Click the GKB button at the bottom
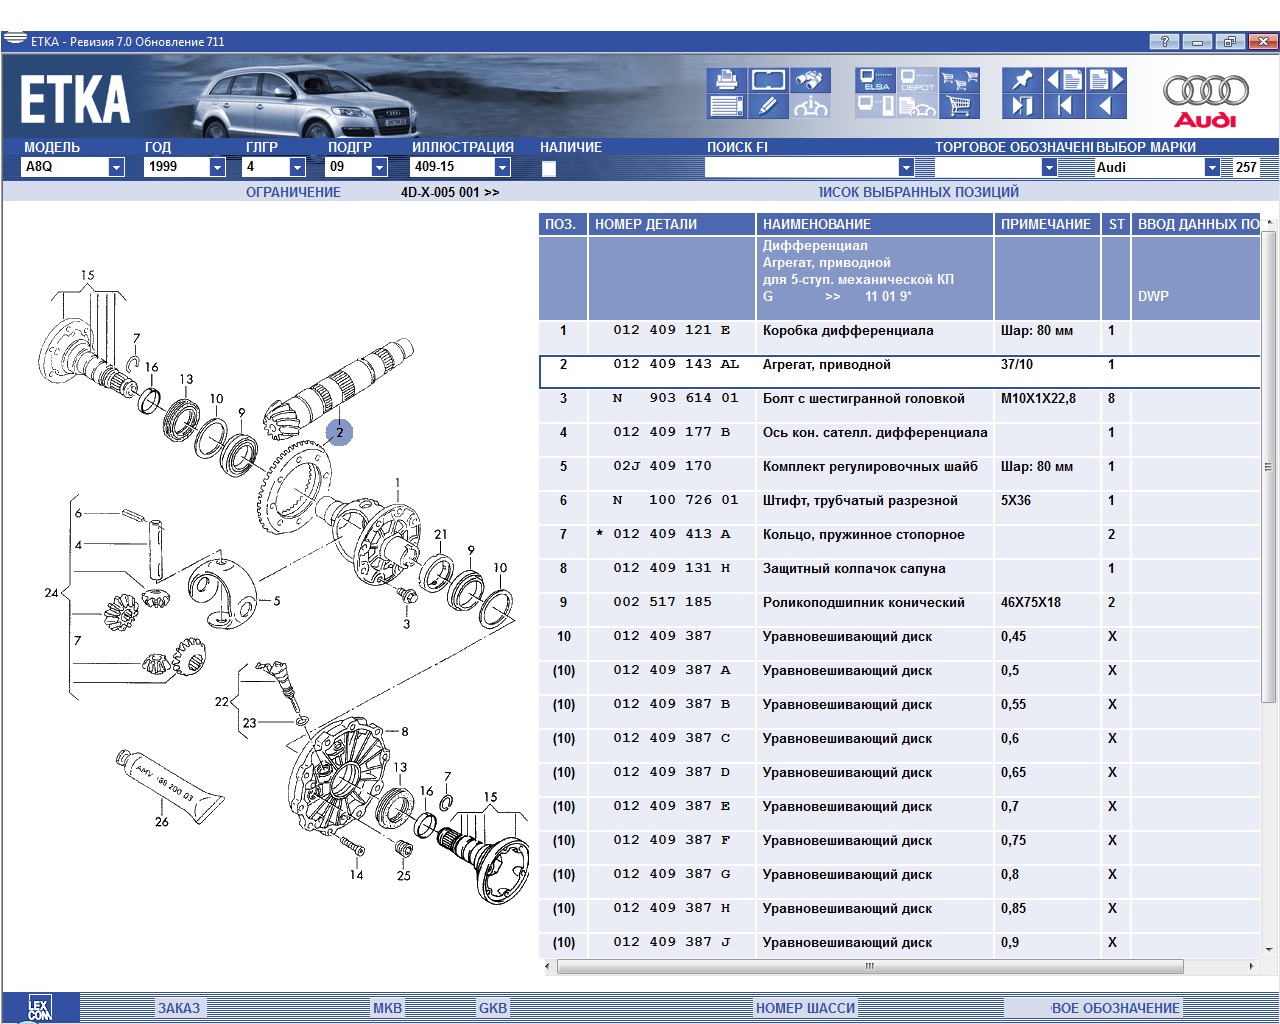The image size is (1280, 1024). (x=492, y=1008)
